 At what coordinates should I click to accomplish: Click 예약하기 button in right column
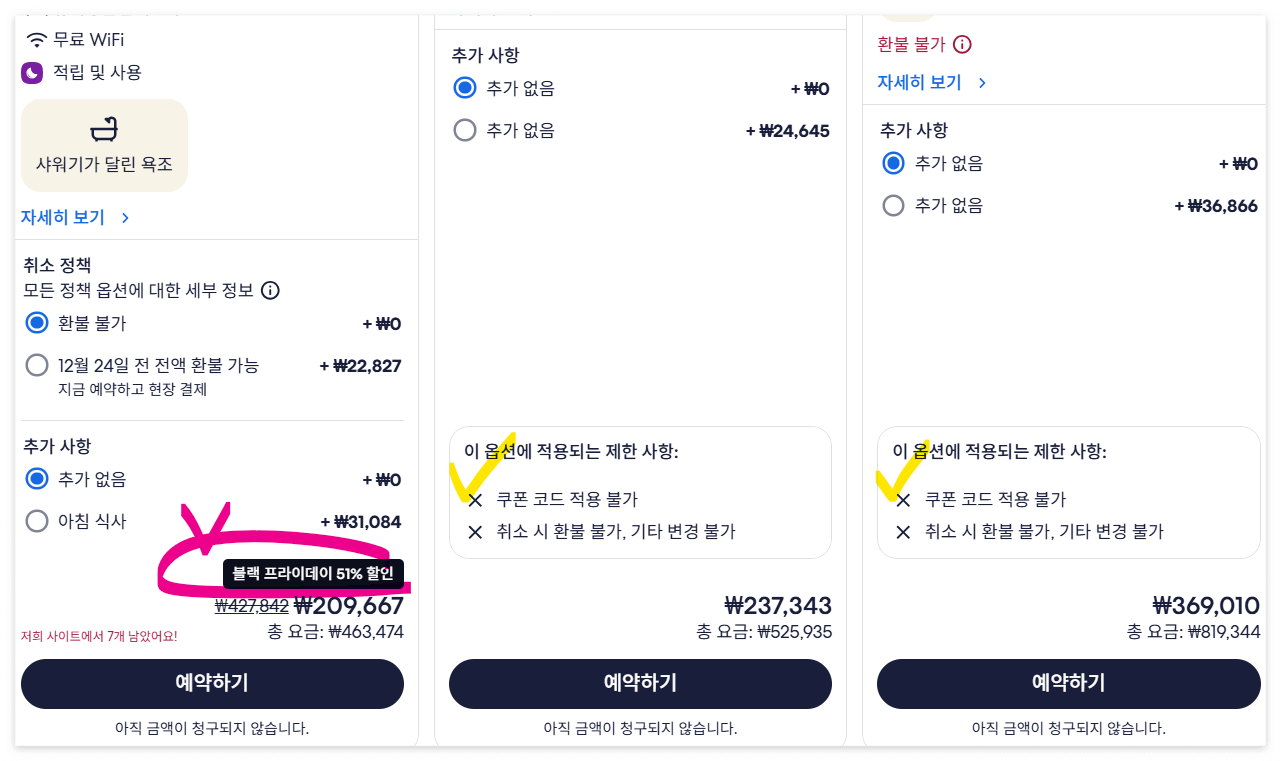(x=1068, y=683)
